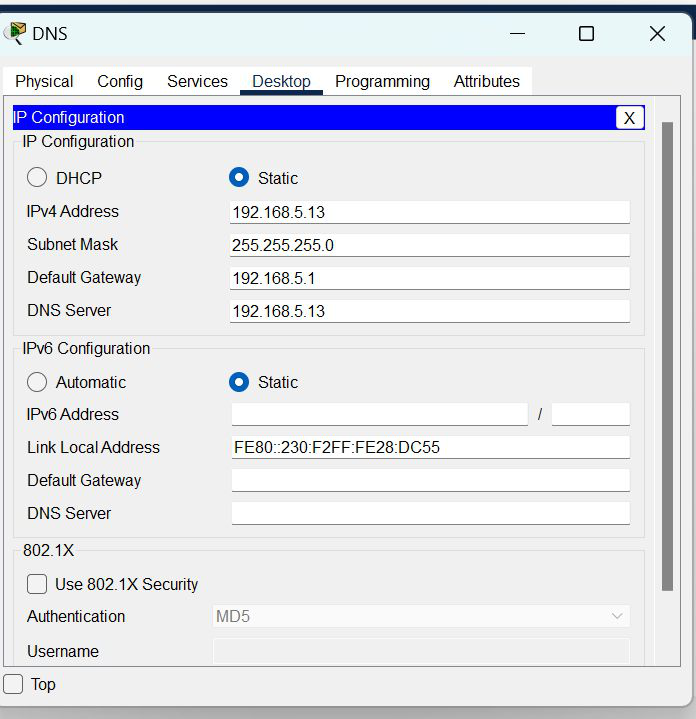This screenshot has height=719, width=696.
Task: Select the IPv6 Static radio button
Action: [x=239, y=382]
